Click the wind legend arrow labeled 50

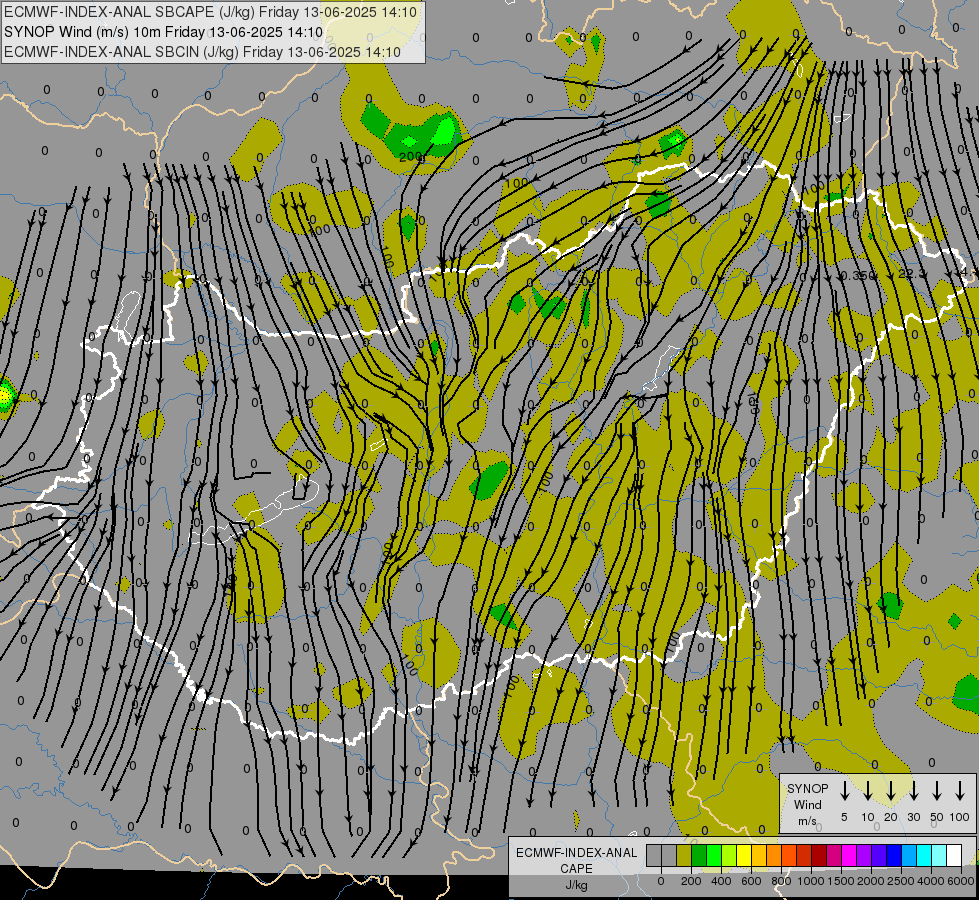(x=937, y=791)
